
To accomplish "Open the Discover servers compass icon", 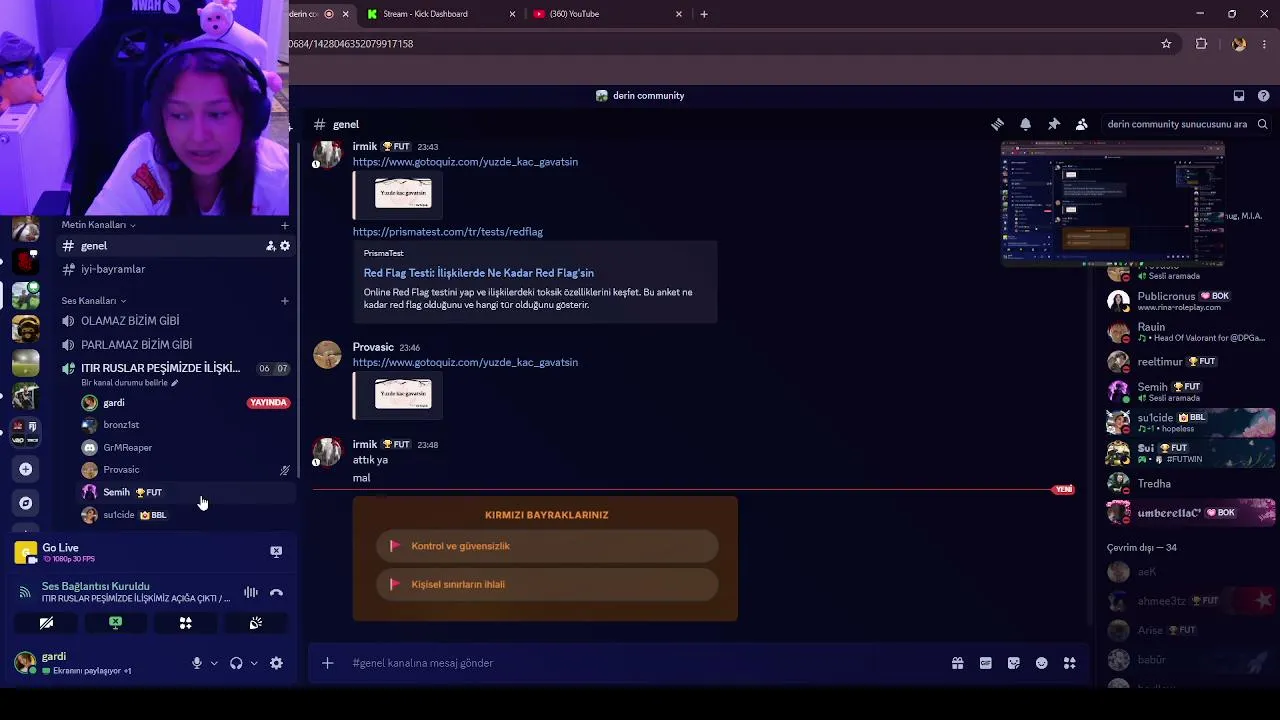I will pyautogui.click(x=26, y=503).
